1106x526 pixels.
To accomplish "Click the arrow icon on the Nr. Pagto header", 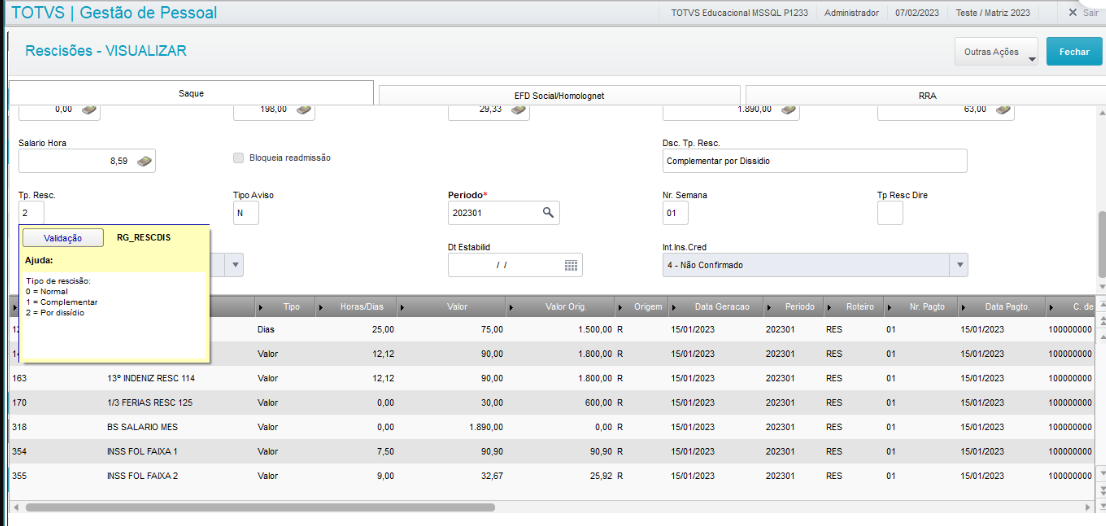I will click(x=890, y=307).
